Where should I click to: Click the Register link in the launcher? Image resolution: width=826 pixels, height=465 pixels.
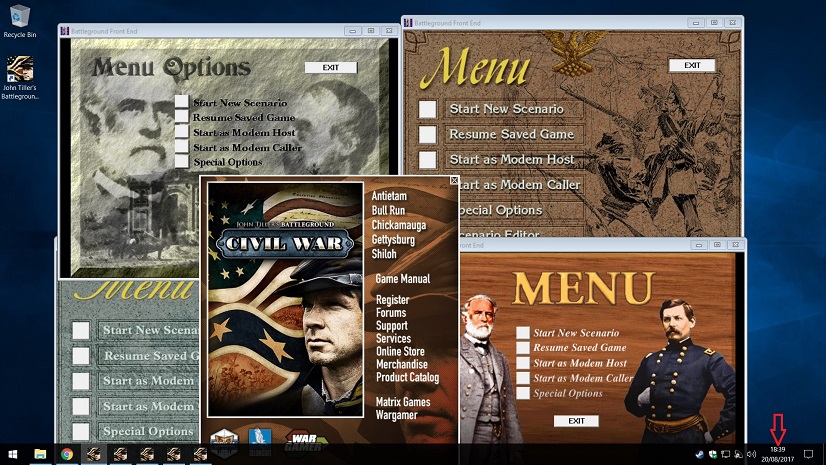(392, 300)
